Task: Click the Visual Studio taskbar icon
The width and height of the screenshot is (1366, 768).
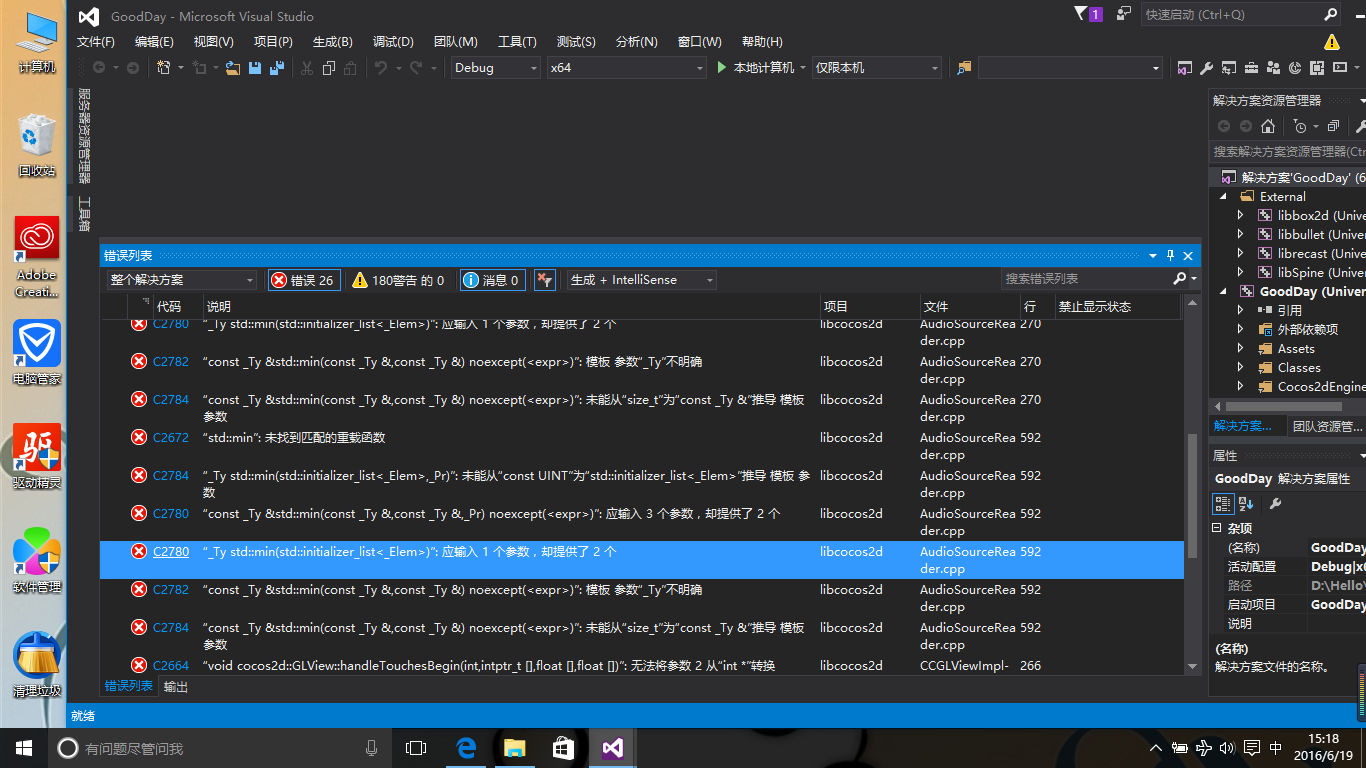Action: click(613, 747)
